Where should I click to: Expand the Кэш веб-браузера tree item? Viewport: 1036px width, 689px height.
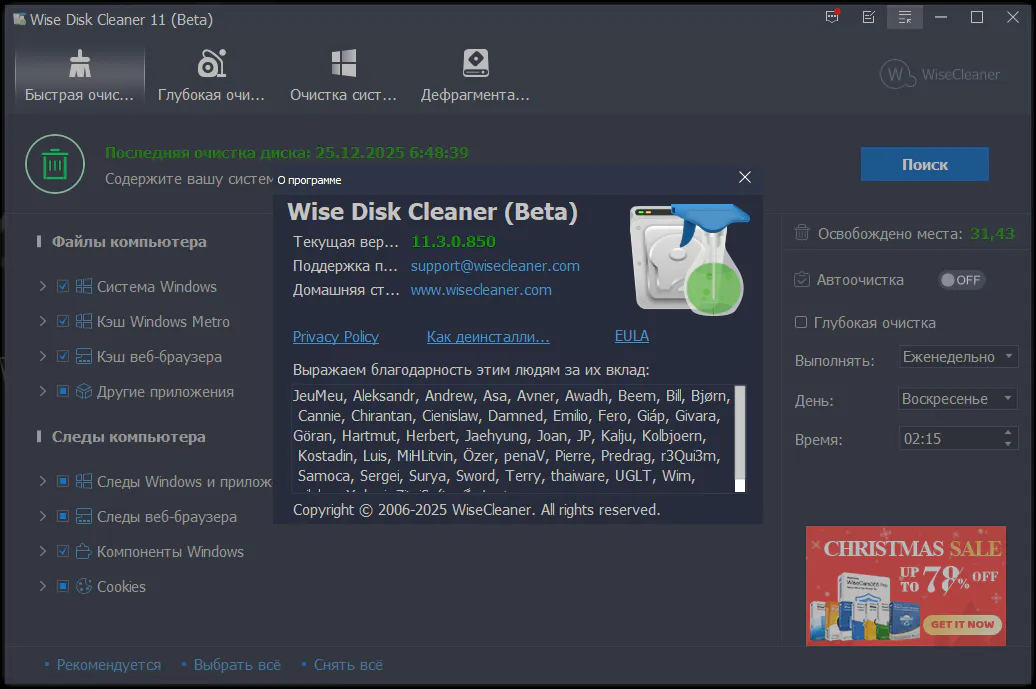(43, 356)
